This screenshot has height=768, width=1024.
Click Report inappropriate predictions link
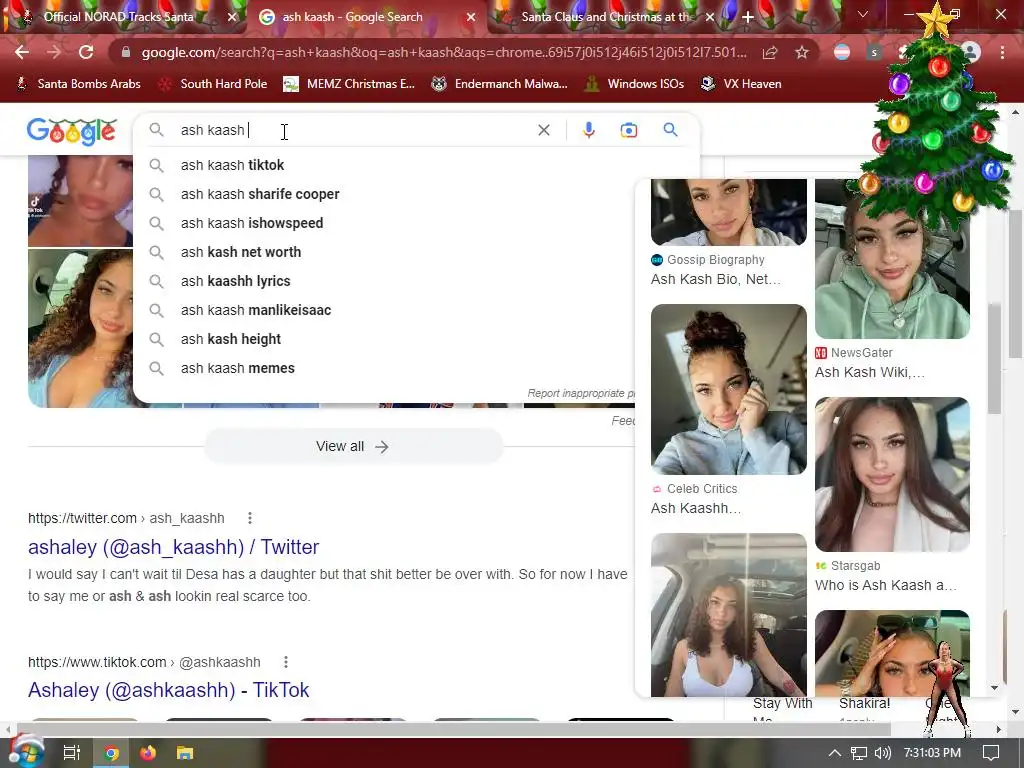(581, 393)
